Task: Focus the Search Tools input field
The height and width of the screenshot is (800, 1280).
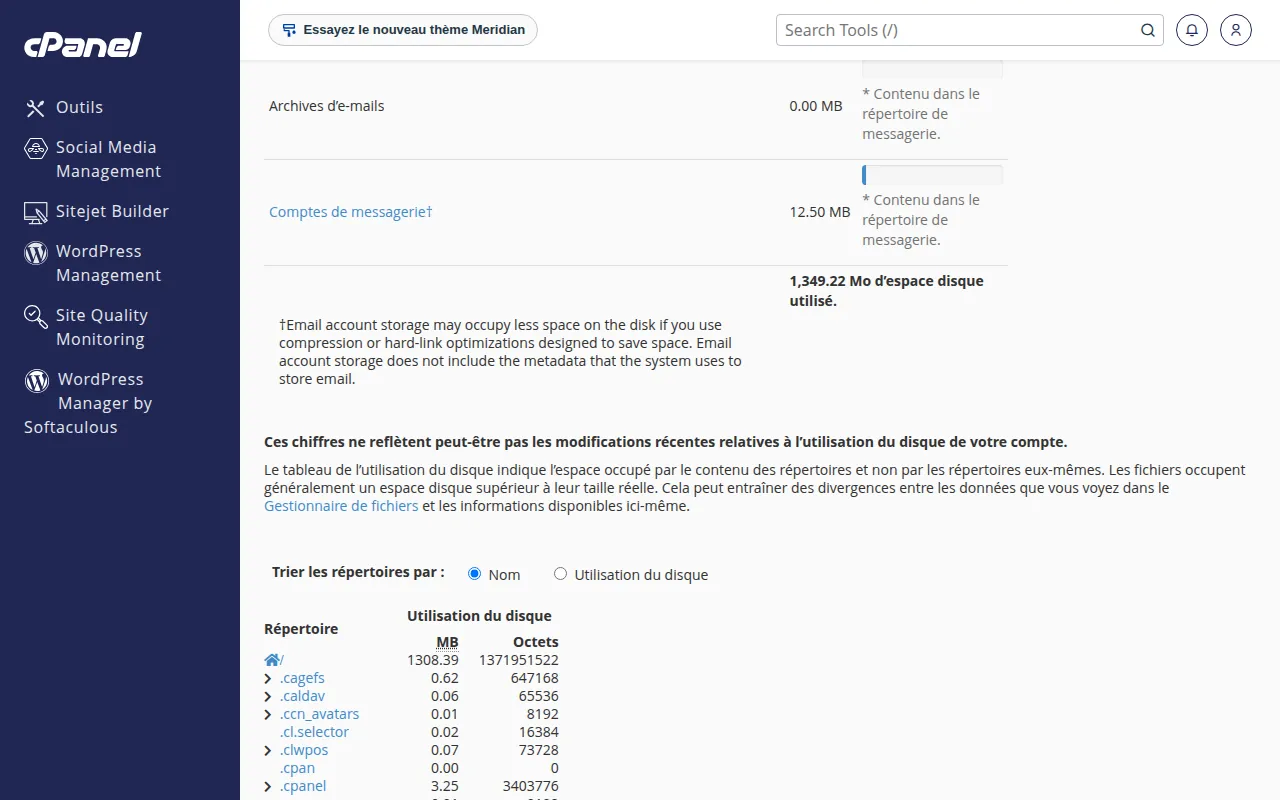Action: 960,30
